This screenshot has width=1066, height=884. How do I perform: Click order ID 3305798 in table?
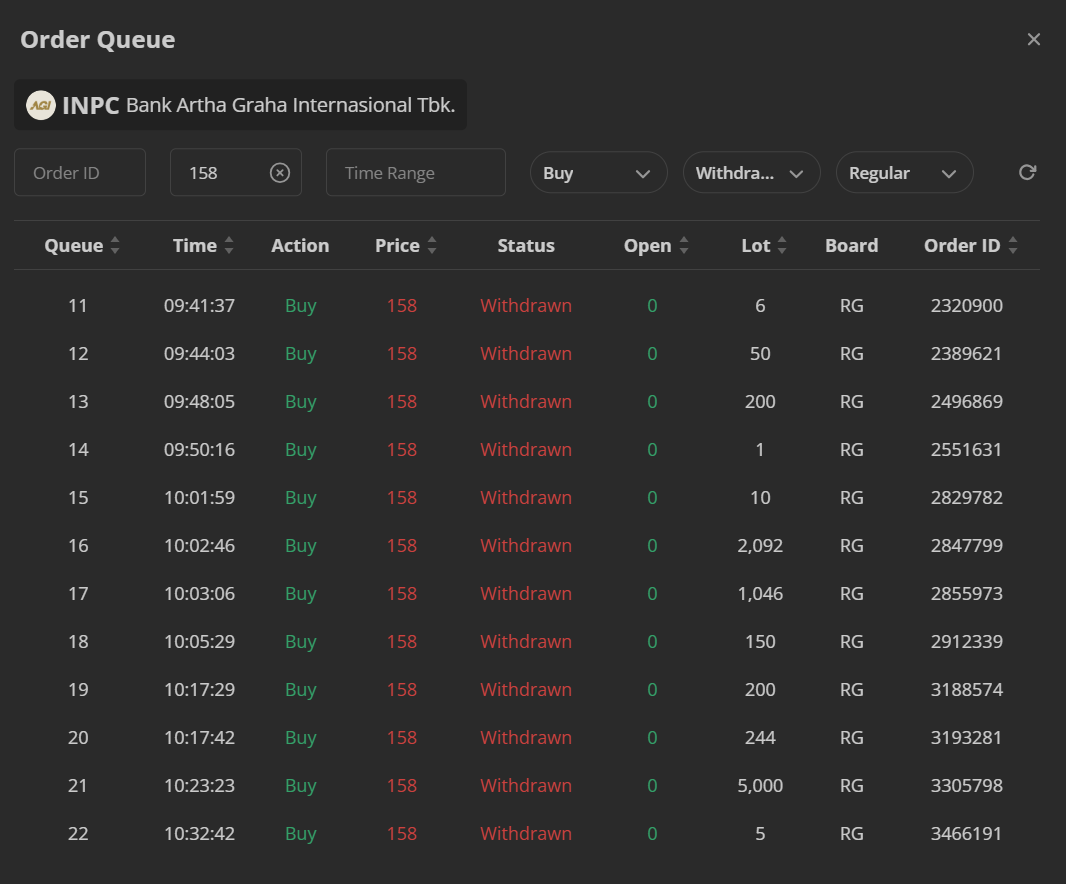point(966,786)
